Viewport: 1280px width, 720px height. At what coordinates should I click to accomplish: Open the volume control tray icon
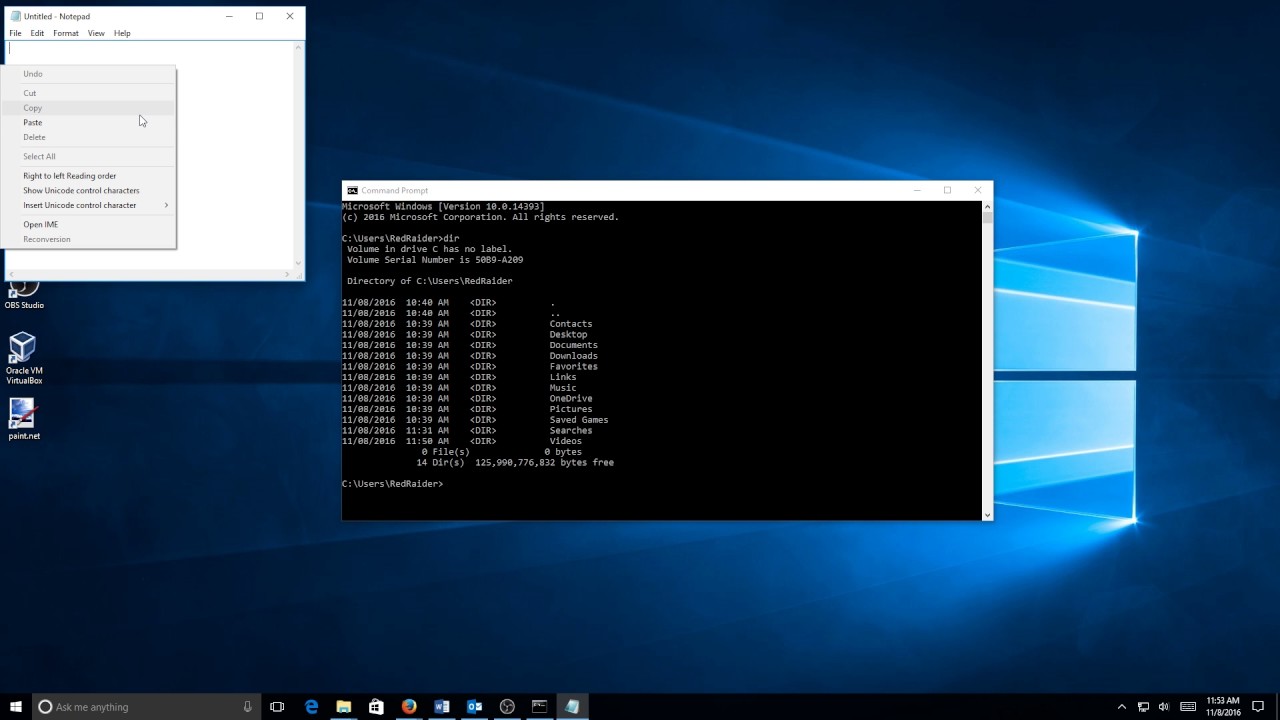(1164, 706)
